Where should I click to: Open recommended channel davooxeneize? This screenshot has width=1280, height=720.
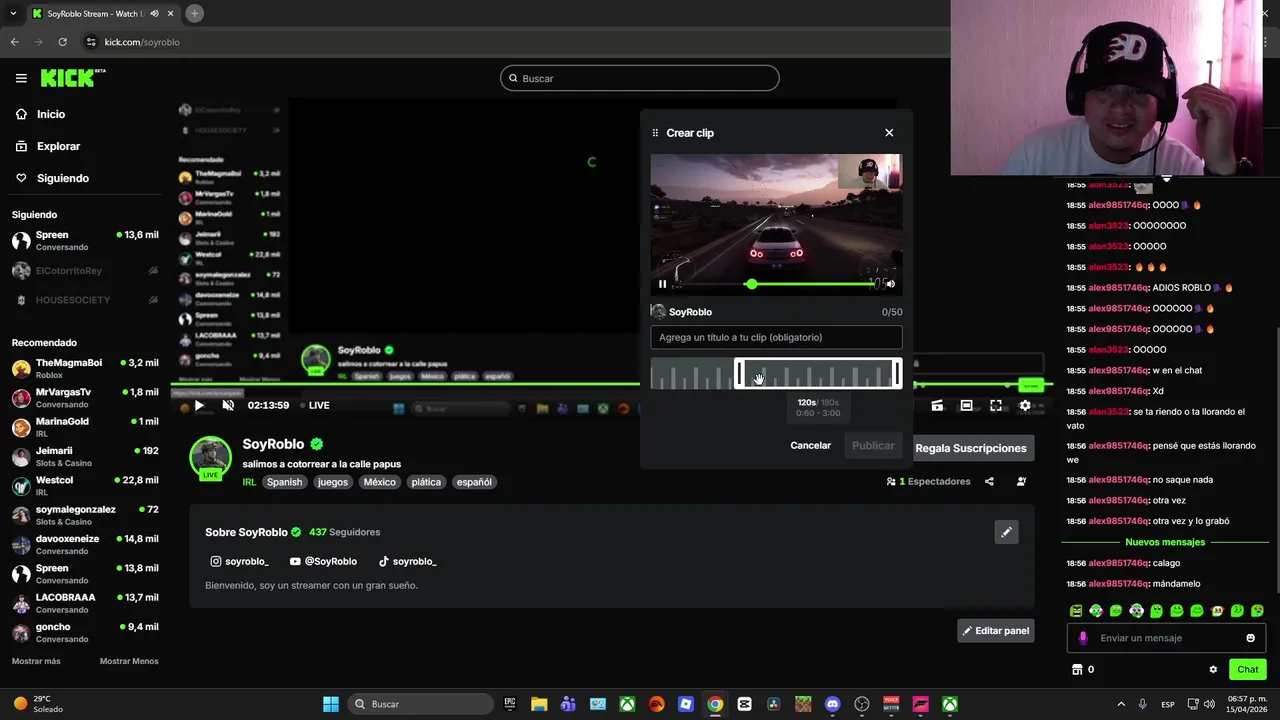coord(85,544)
